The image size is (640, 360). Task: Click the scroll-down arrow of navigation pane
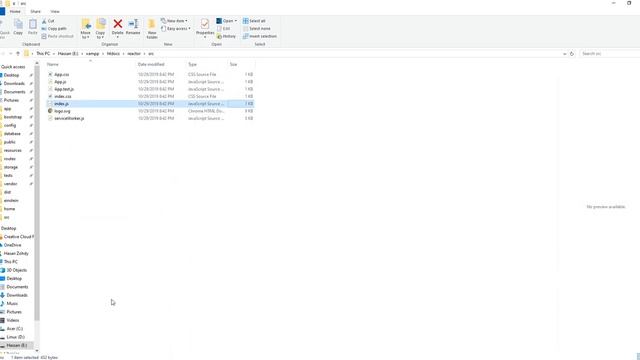[37, 350]
